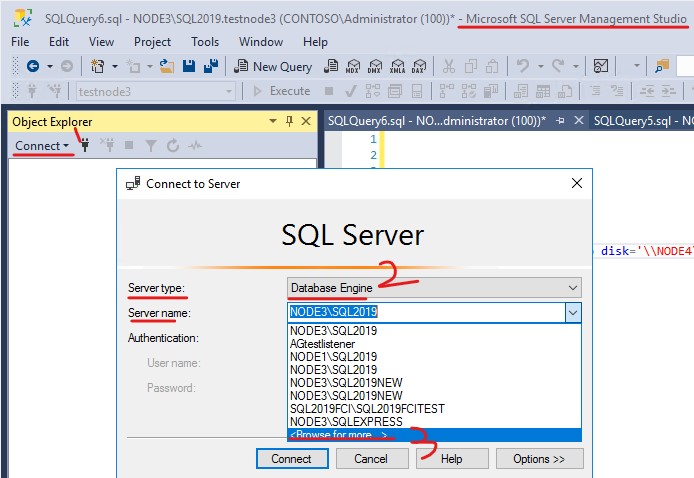Click the Cancel button in dialog
694x478 pixels.
(371, 459)
